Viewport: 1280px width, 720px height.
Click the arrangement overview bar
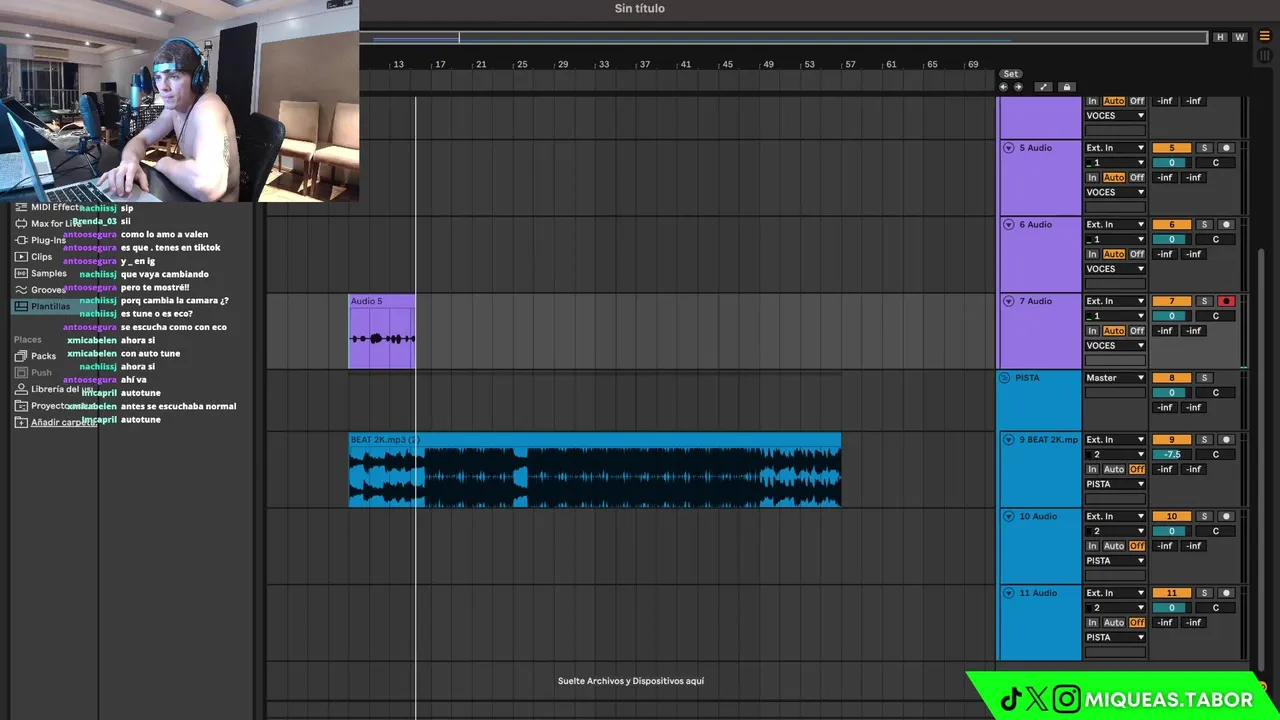point(783,38)
